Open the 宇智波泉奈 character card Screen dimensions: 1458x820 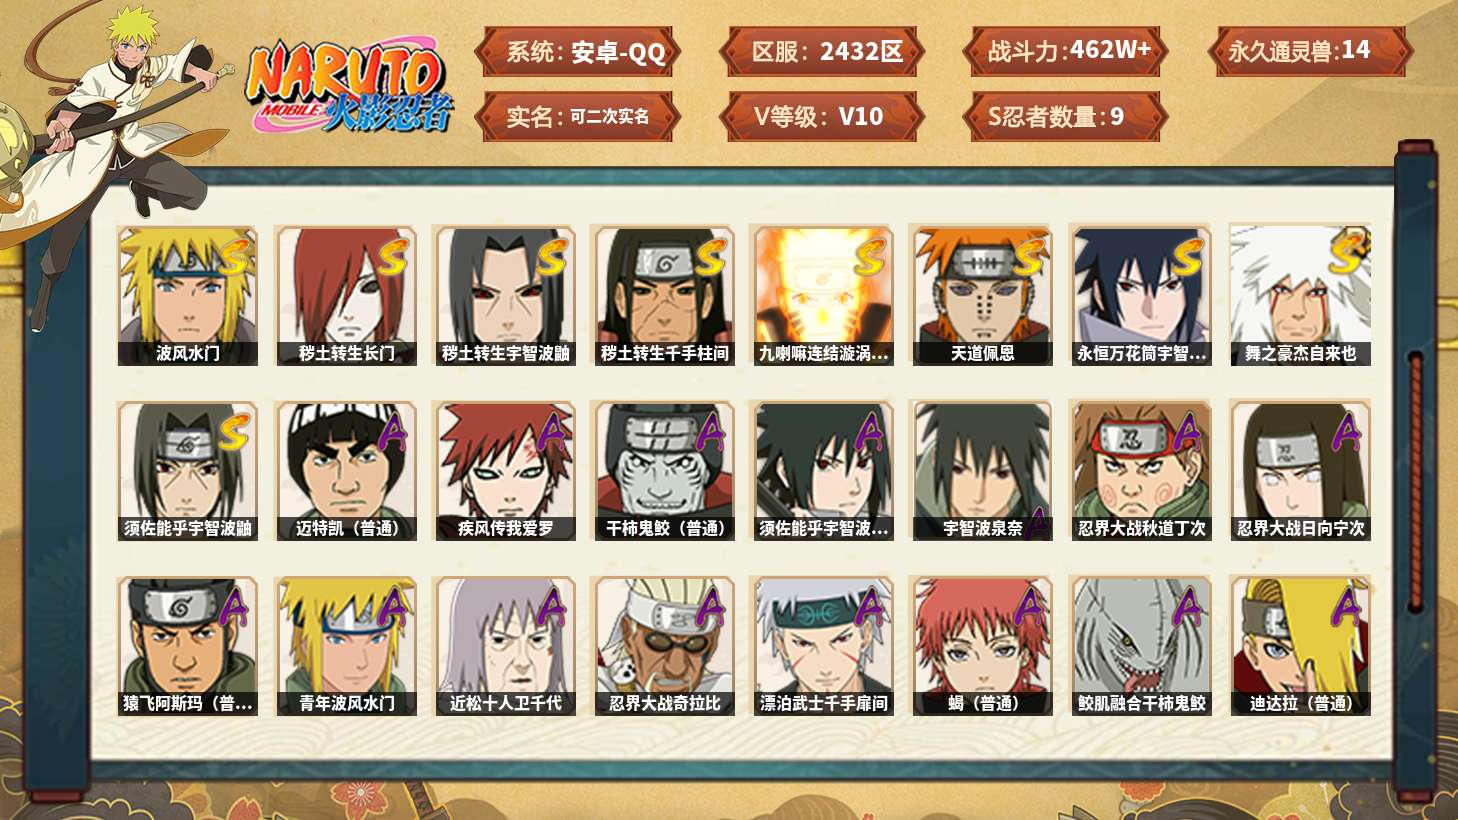982,471
